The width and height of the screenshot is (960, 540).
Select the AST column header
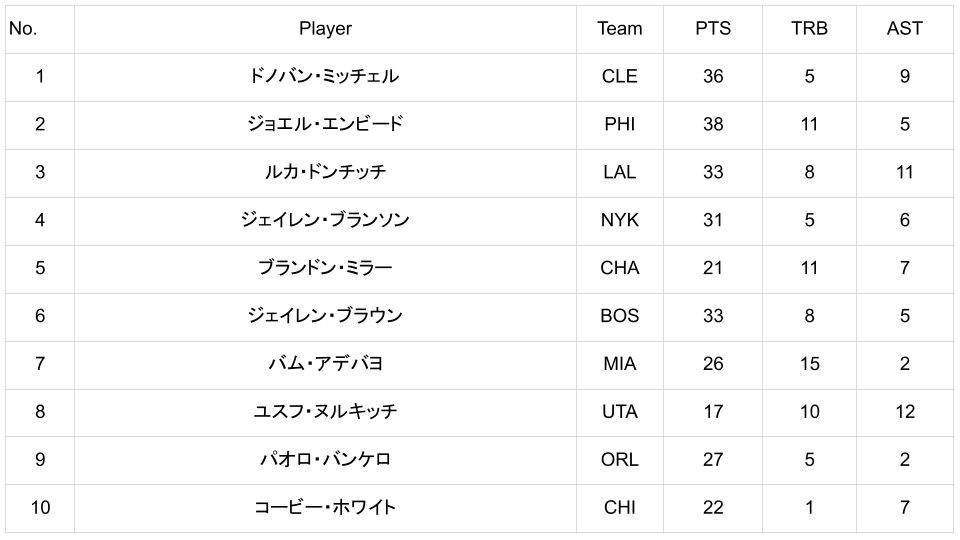[904, 29]
